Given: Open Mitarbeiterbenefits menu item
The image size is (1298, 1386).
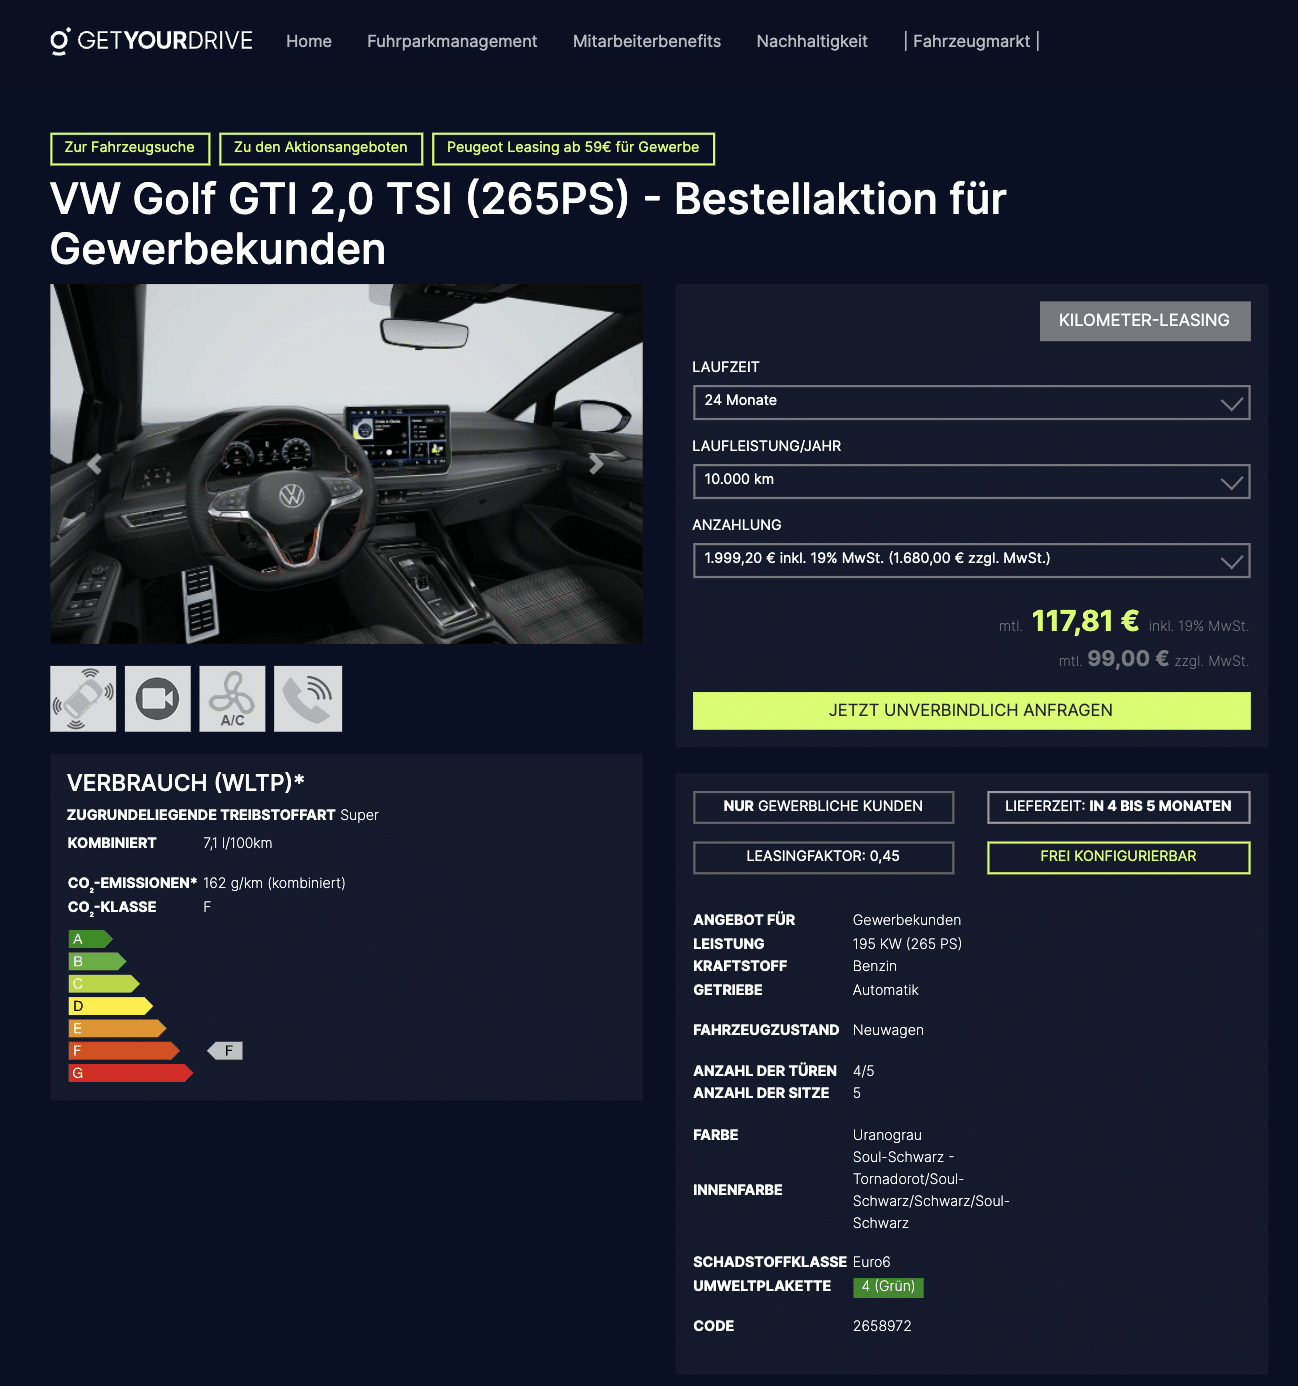Looking at the screenshot, I should pos(647,41).
